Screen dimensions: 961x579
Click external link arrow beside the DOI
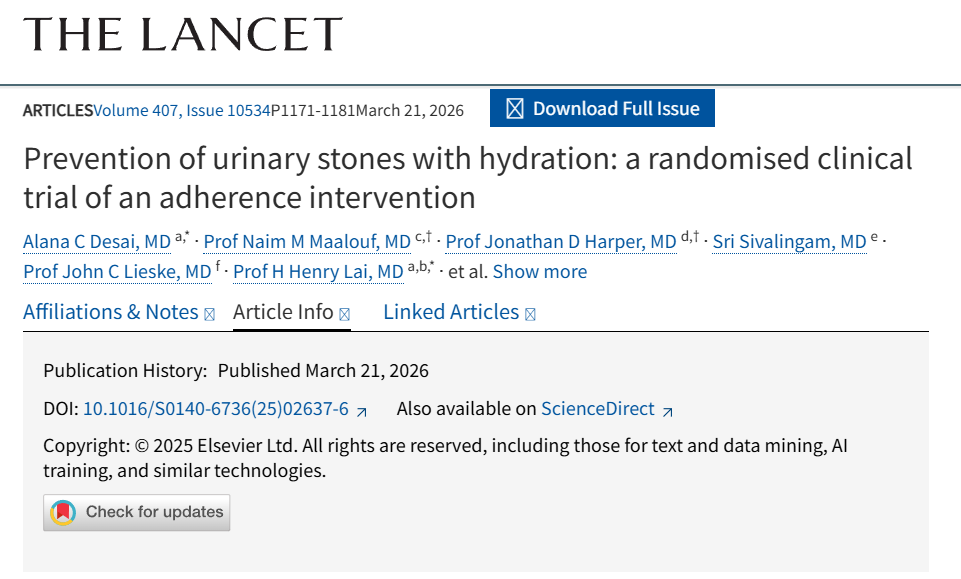tap(362, 410)
